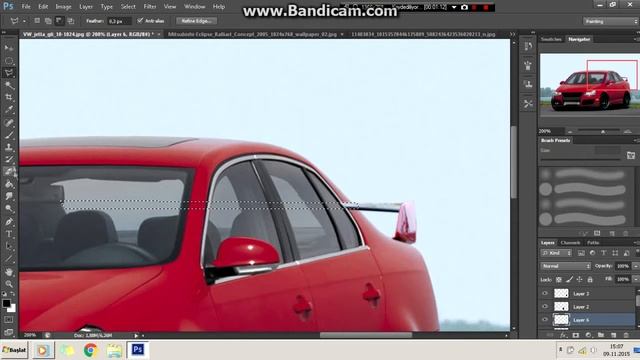640x360 pixels.
Task: Hide Layer 6 with eye icon
Action: 545,320
